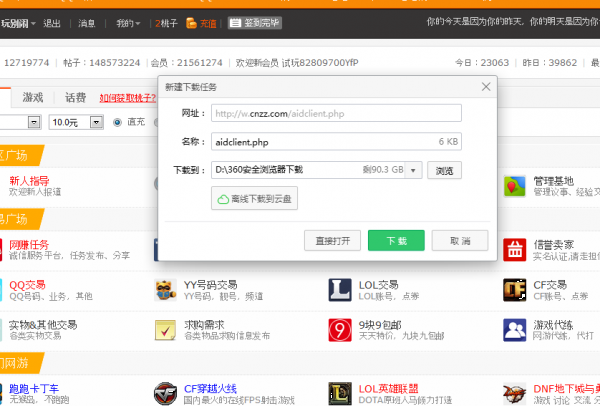Open the DNF地下城 forum link
This screenshot has width=600, height=406.
[566, 389]
